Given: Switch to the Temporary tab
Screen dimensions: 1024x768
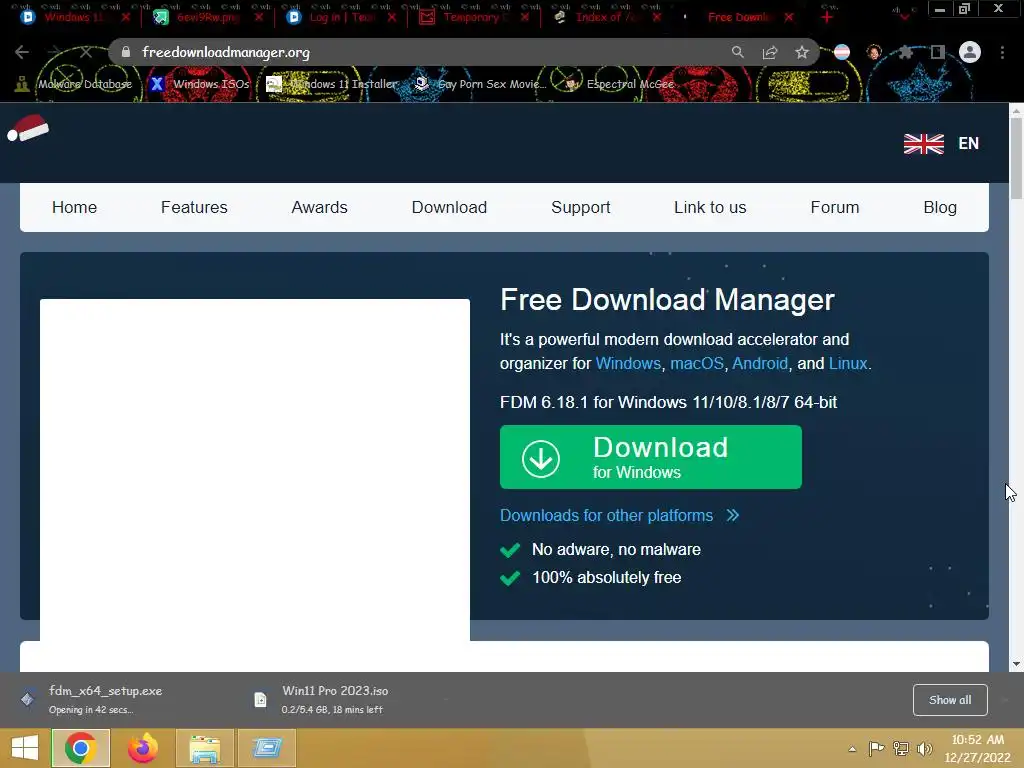Looking at the screenshot, I should [x=475, y=17].
